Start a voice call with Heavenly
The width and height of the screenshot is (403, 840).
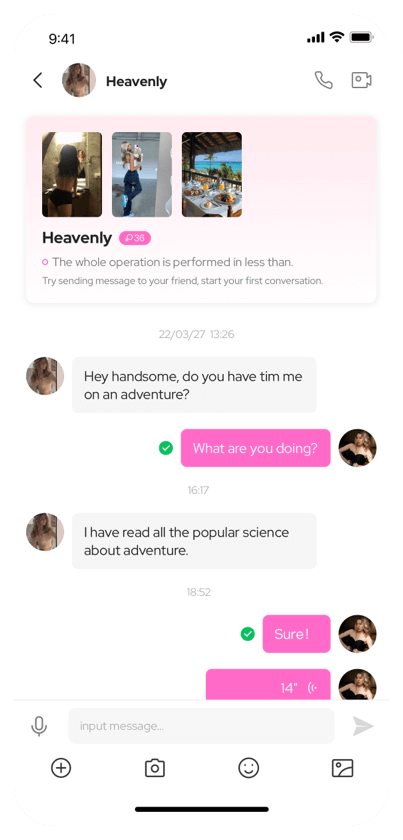coord(323,80)
